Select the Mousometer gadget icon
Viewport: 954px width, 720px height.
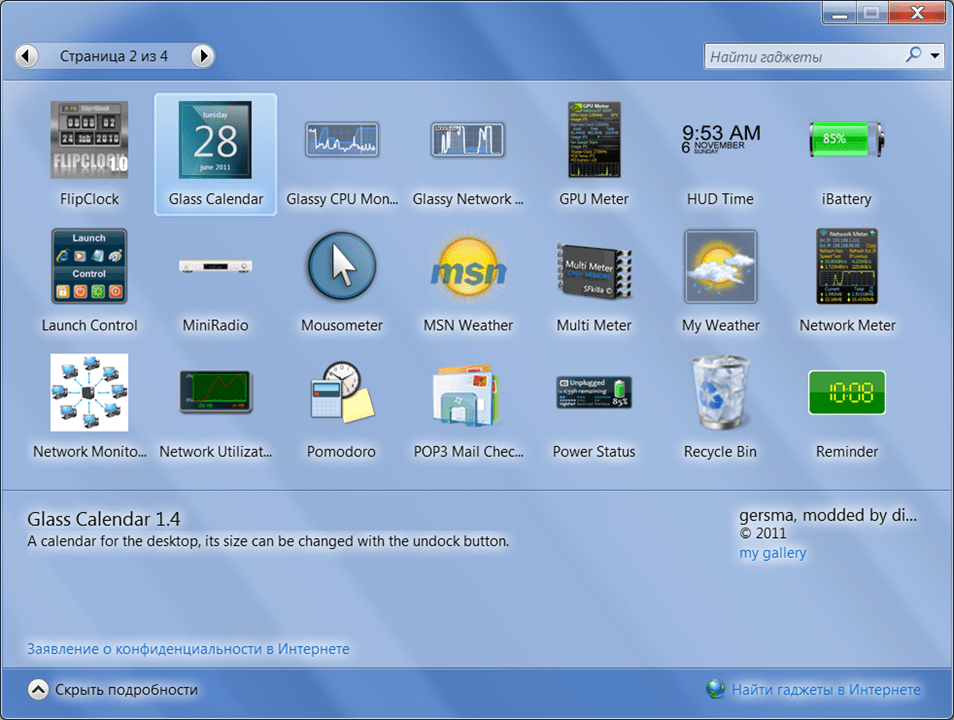[342, 266]
